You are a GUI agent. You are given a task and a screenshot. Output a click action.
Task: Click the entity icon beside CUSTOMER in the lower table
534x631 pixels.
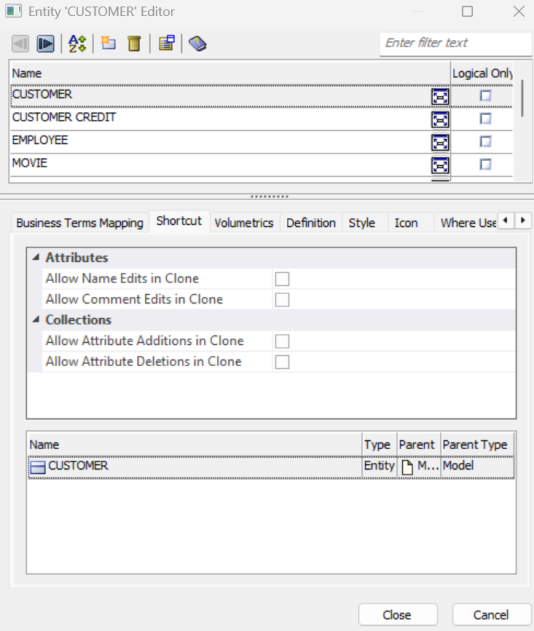pyautogui.click(x=38, y=467)
